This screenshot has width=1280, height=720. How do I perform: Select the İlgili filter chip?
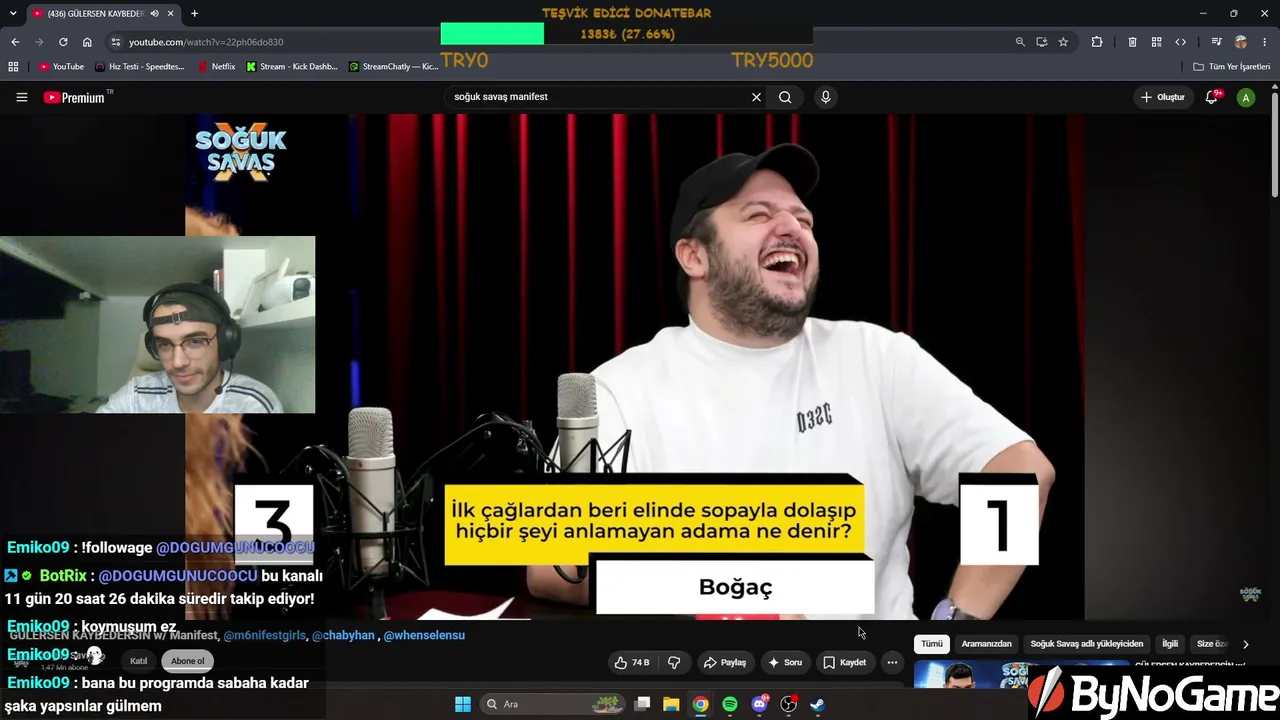(1170, 644)
